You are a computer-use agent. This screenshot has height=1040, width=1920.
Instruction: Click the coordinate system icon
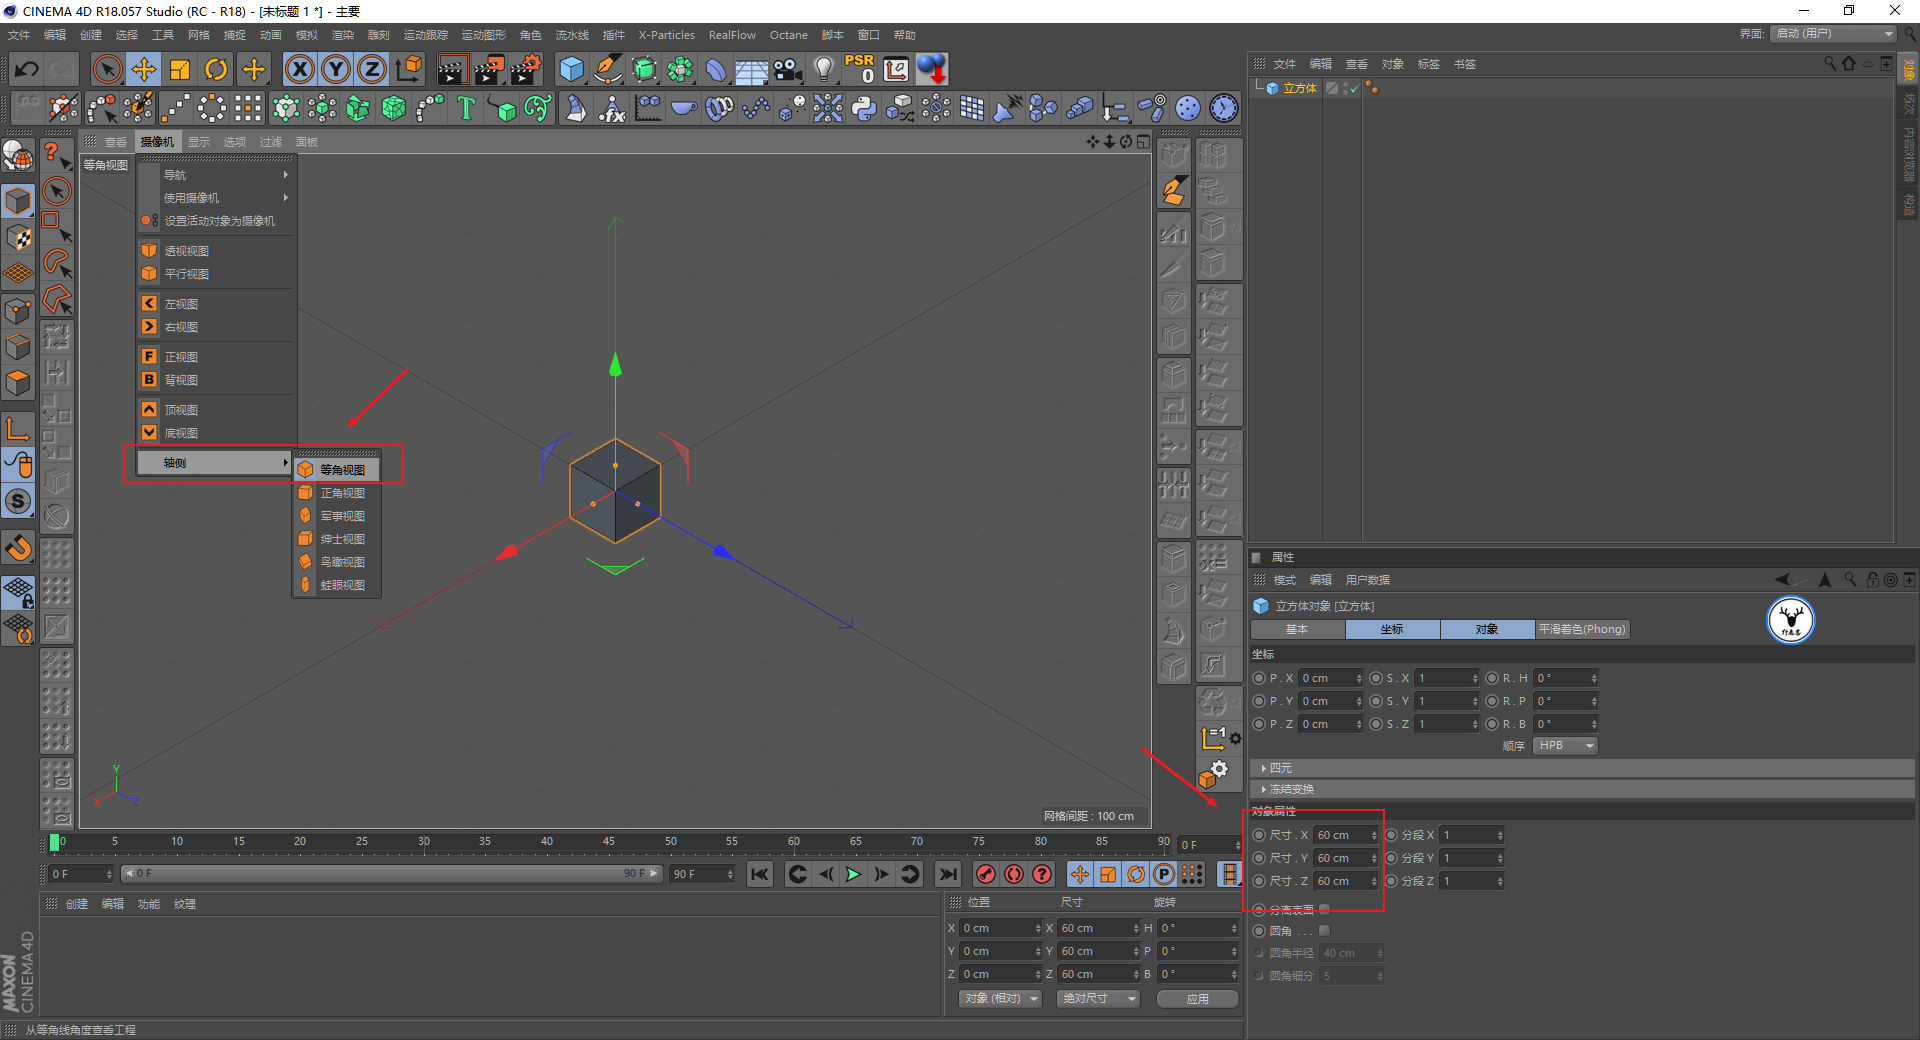409,69
